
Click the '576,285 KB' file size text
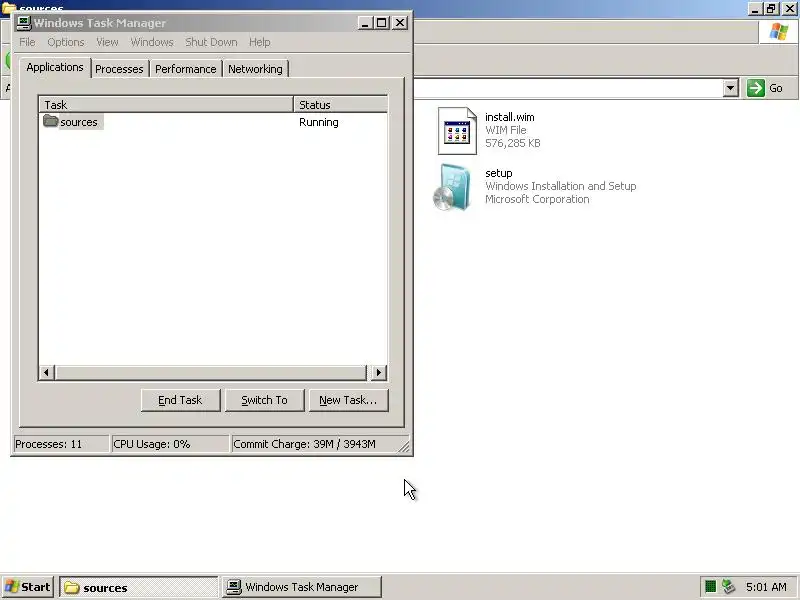pos(513,143)
